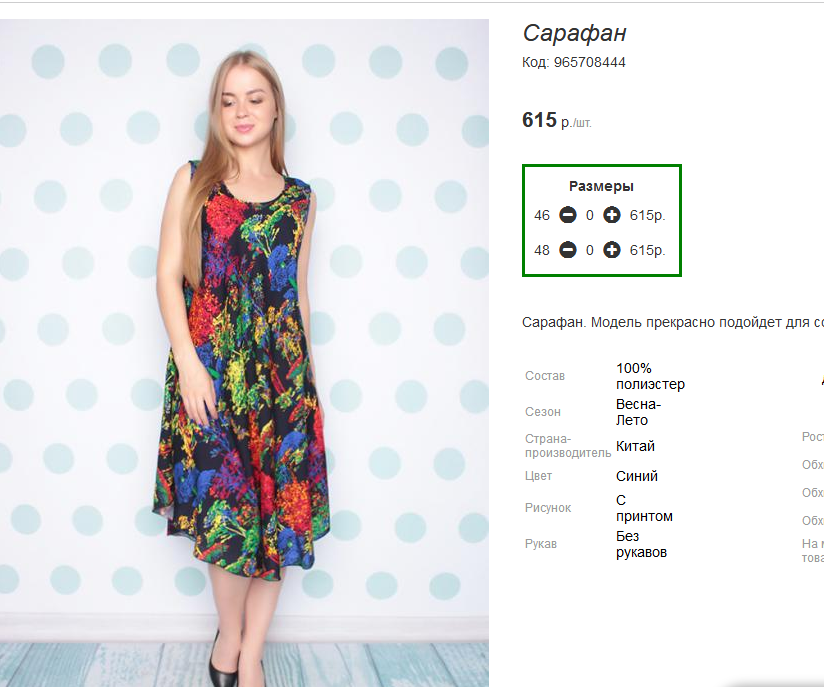The height and width of the screenshot is (687, 824).
Task: Select the size 46 label
Action: click(x=542, y=216)
